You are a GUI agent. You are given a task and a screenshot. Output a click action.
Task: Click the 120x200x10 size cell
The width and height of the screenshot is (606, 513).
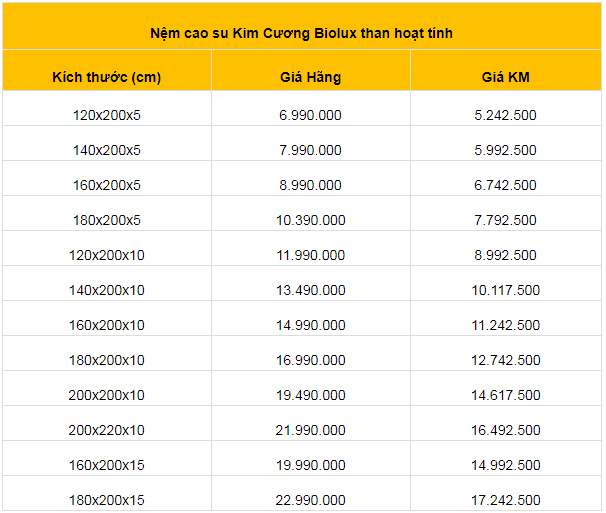coord(107,255)
